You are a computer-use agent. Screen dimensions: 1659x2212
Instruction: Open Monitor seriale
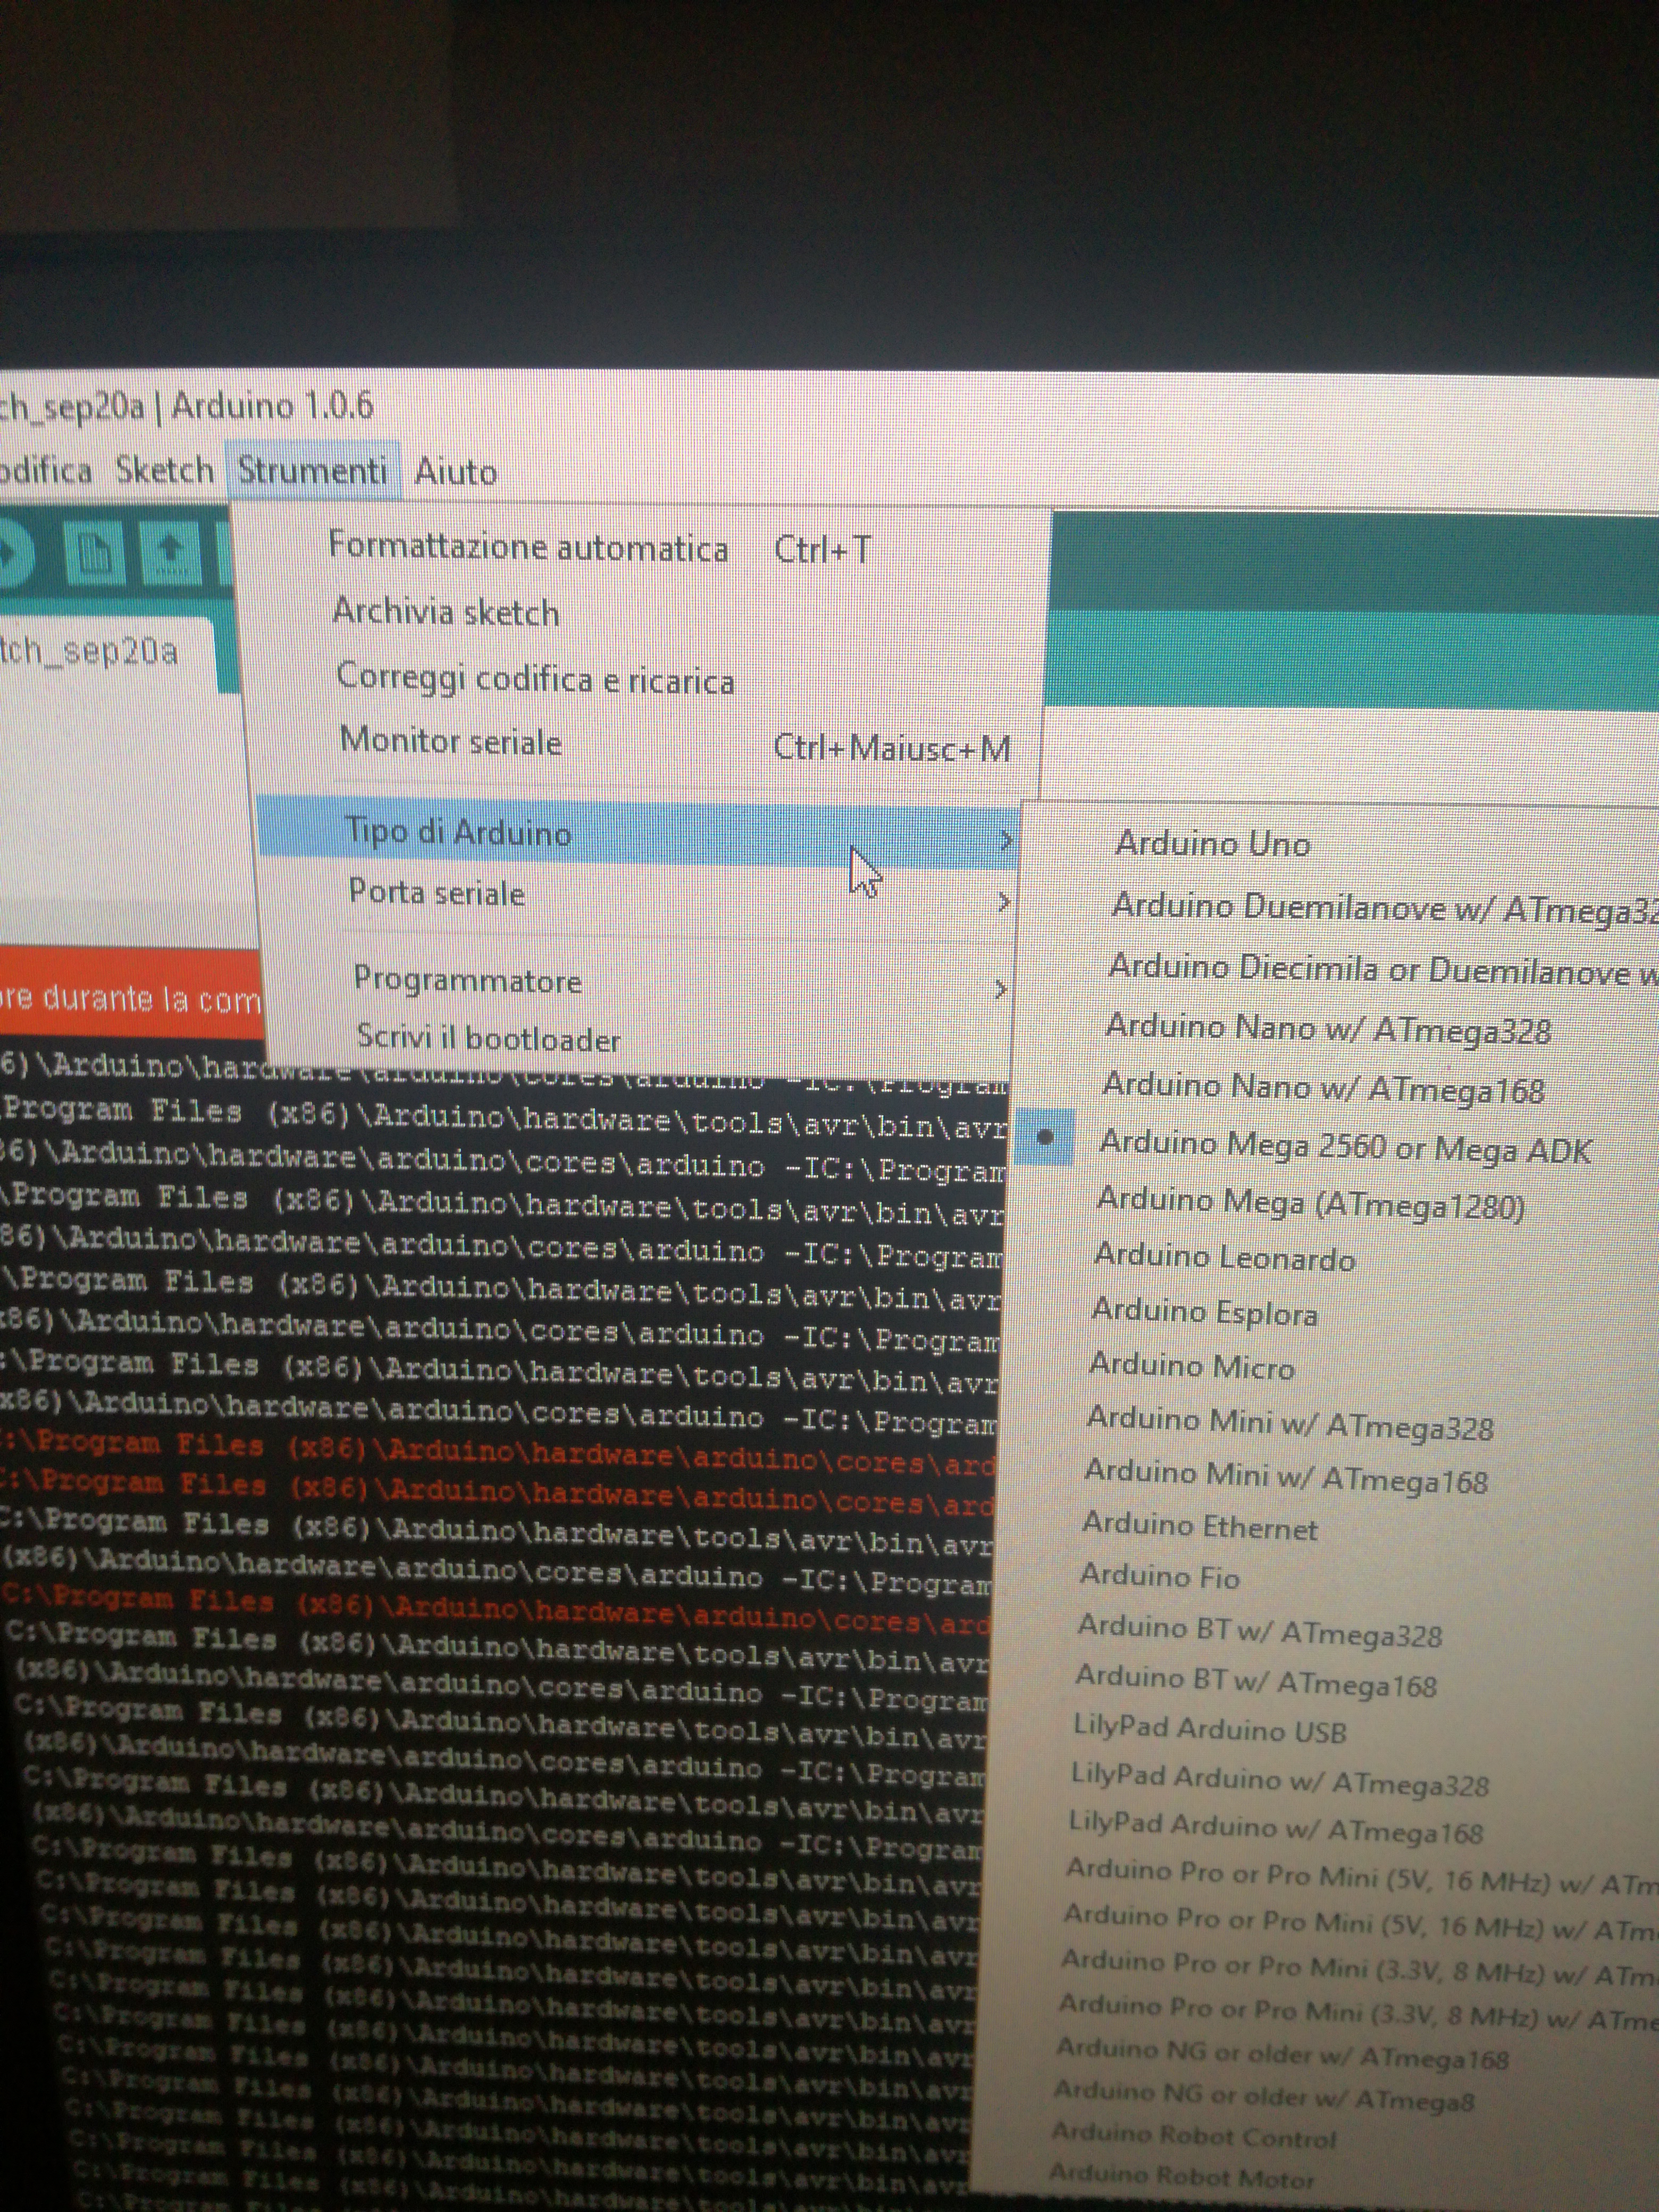click(451, 742)
